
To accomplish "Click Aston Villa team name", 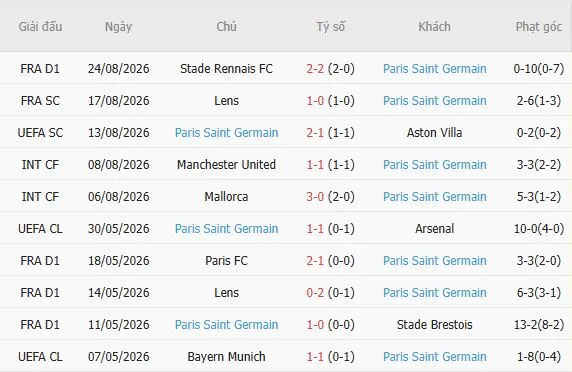I will click(x=434, y=133).
